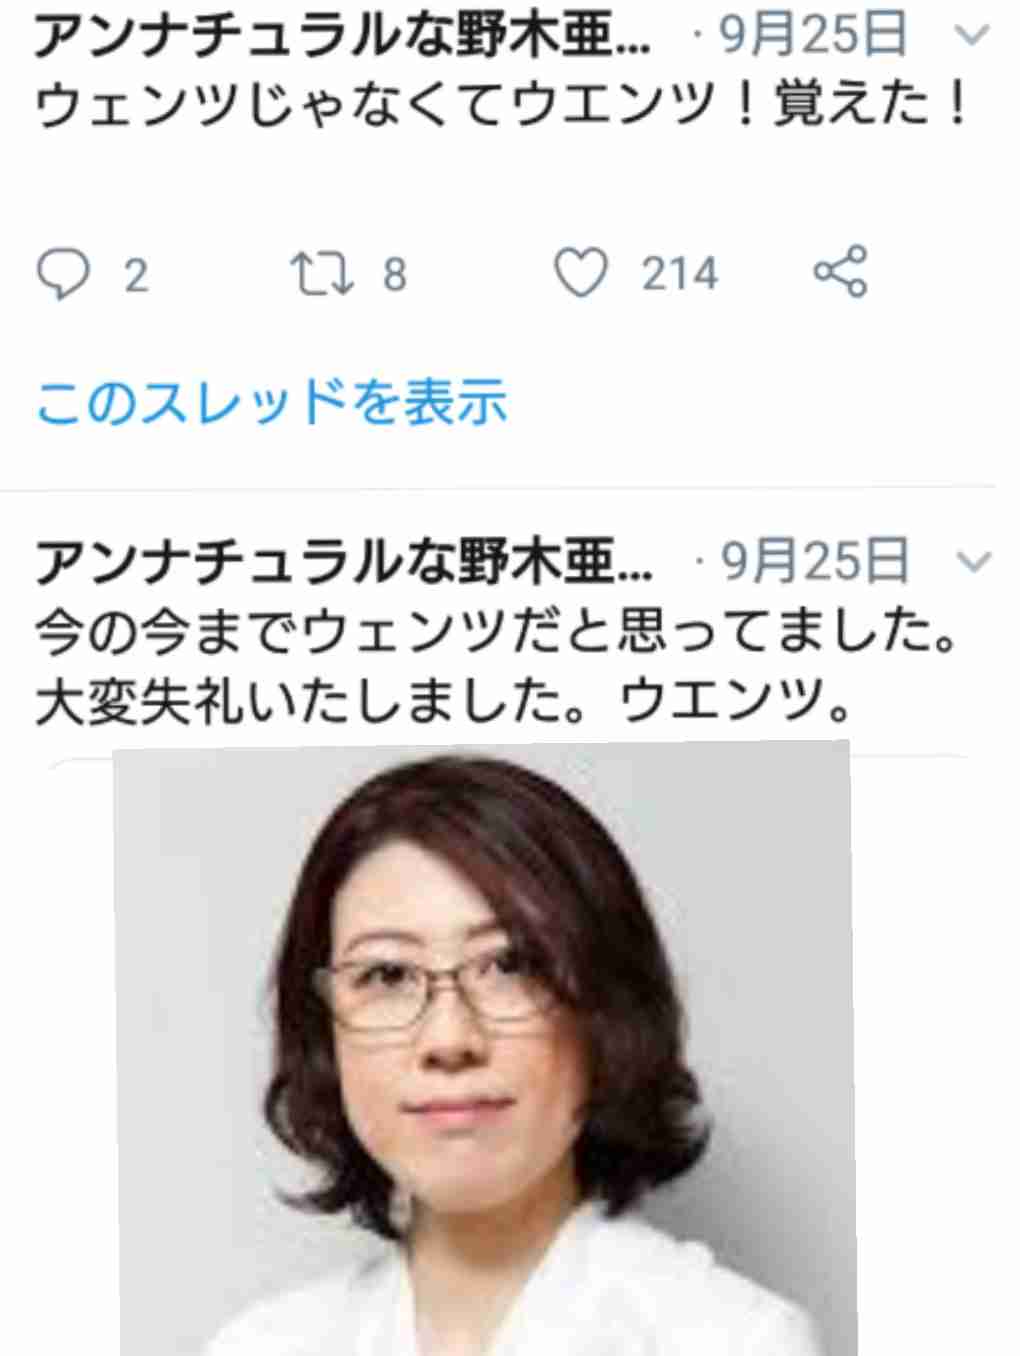Click the divider between the two tweets
Screen dimensions: 1020x1356
(x=510, y=490)
